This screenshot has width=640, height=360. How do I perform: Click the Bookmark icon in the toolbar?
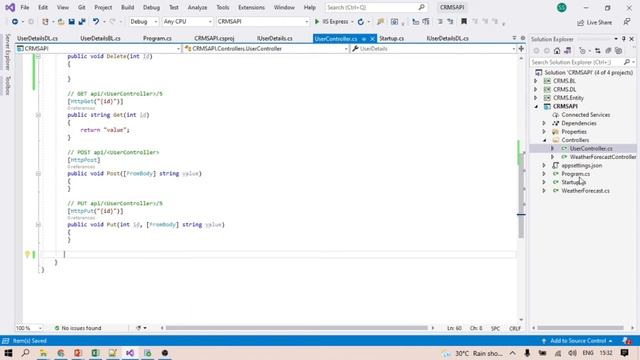[x=464, y=21]
